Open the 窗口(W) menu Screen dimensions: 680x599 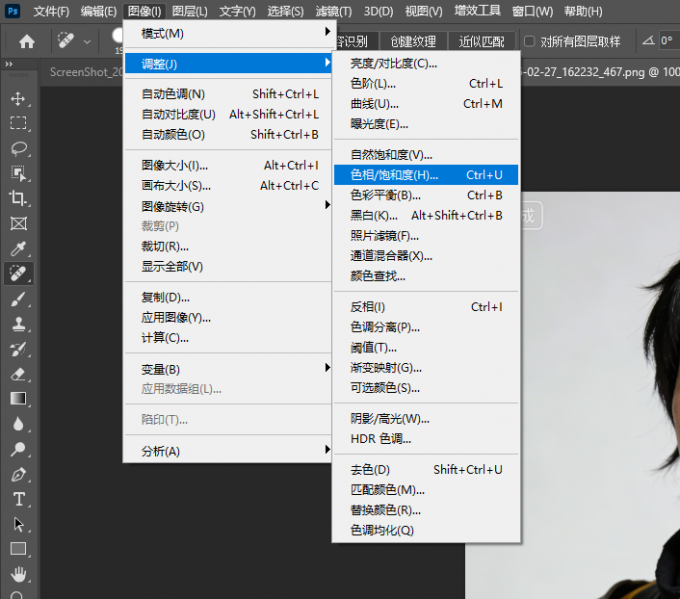point(532,11)
